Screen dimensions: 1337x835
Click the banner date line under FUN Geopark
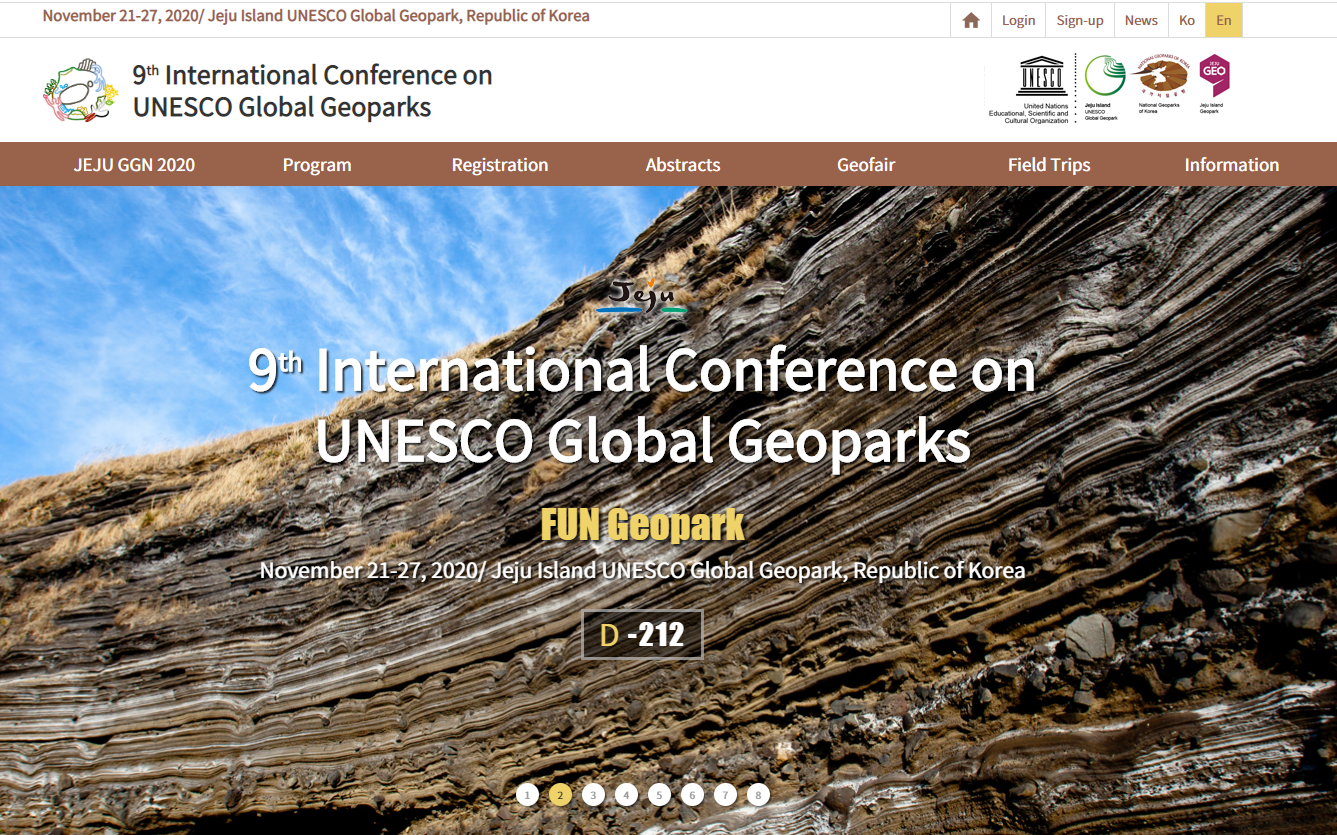pyautogui.click(x=642, y=571)
